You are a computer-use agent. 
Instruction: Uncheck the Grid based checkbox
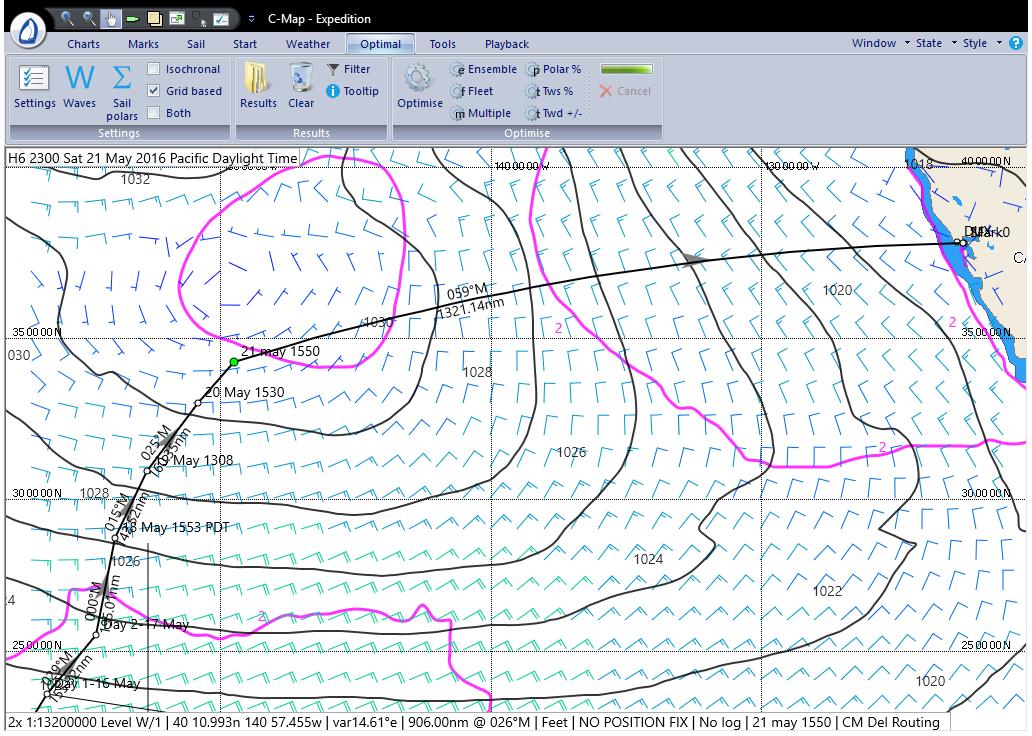154,91
